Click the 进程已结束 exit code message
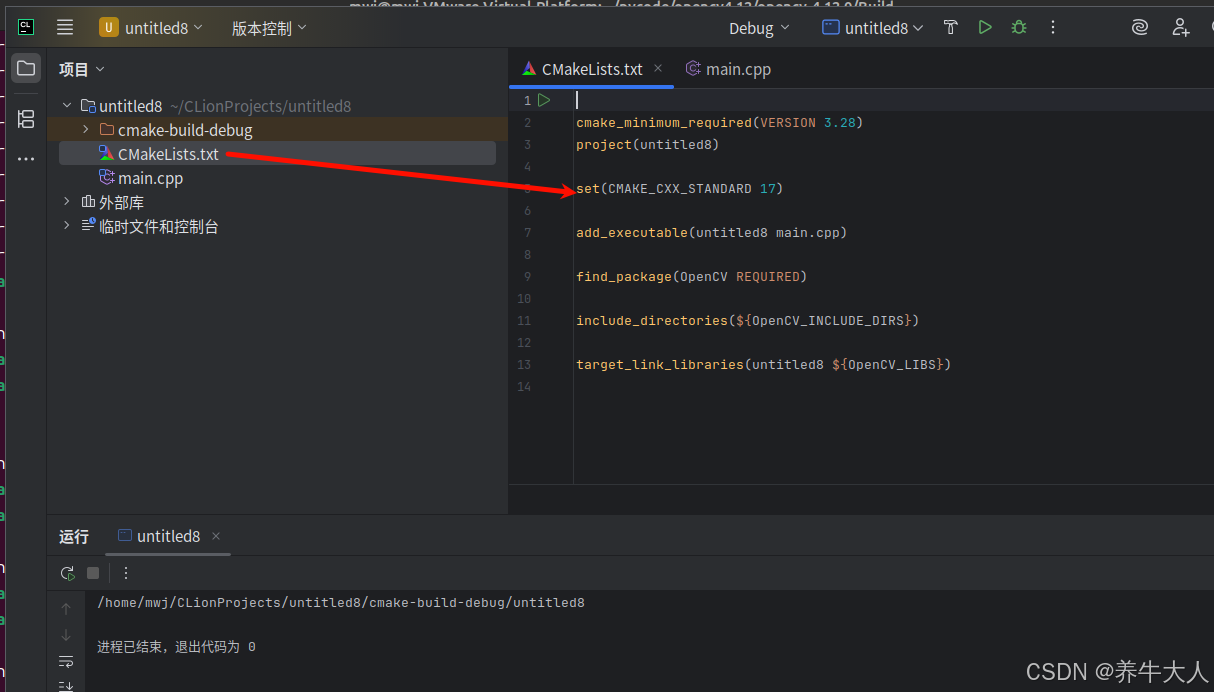The image size is (1214, 692). [x=176, y=647]
